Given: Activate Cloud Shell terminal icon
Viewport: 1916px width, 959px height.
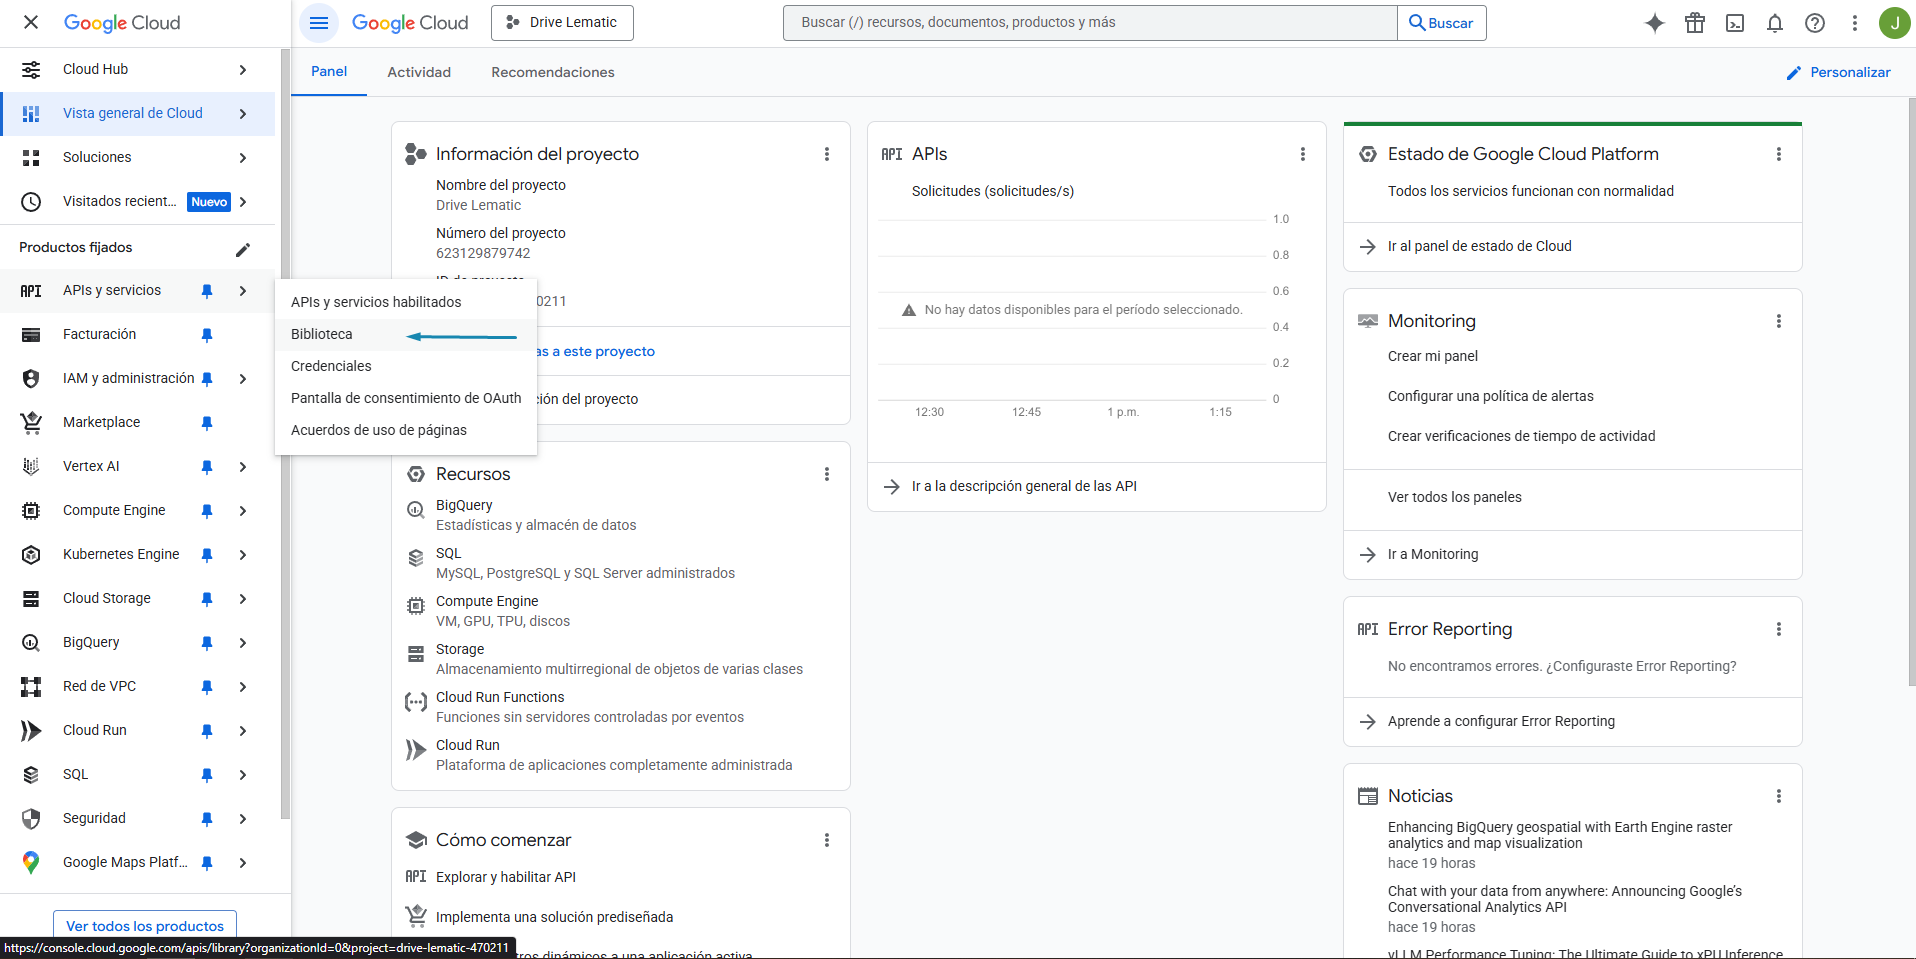Looking at the screenshot, I should pos(1734,23).
